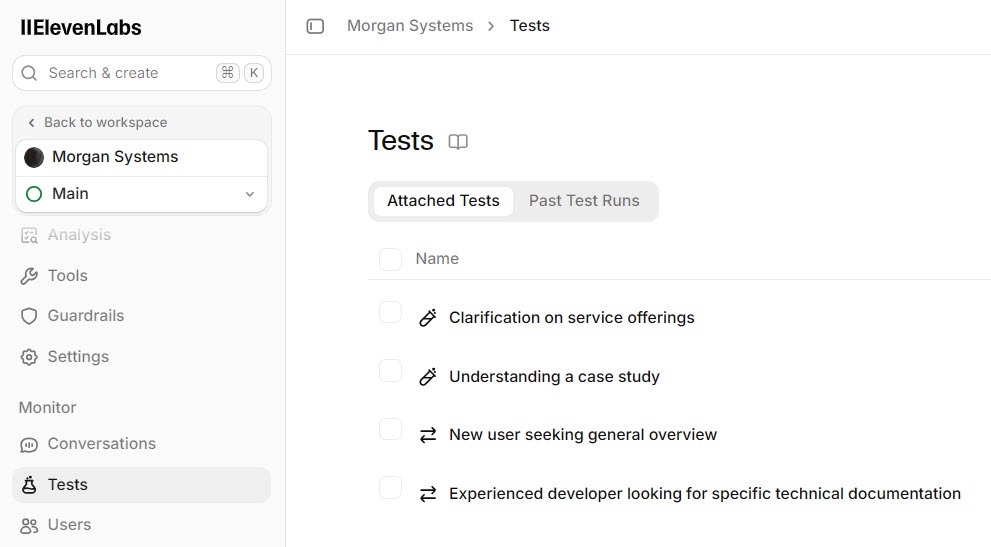Click the Guardrails shield icon
991x547 pixels.
pos(29,316)
